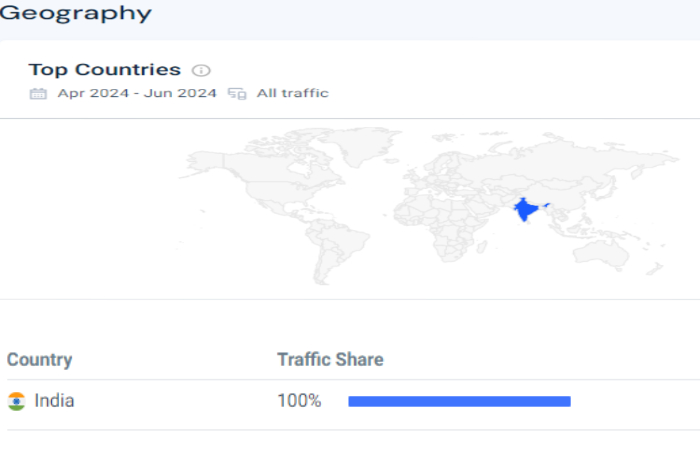Click the info icon beside Top Countries
Viewport: 700px width, 450px height.
(201, 70)
